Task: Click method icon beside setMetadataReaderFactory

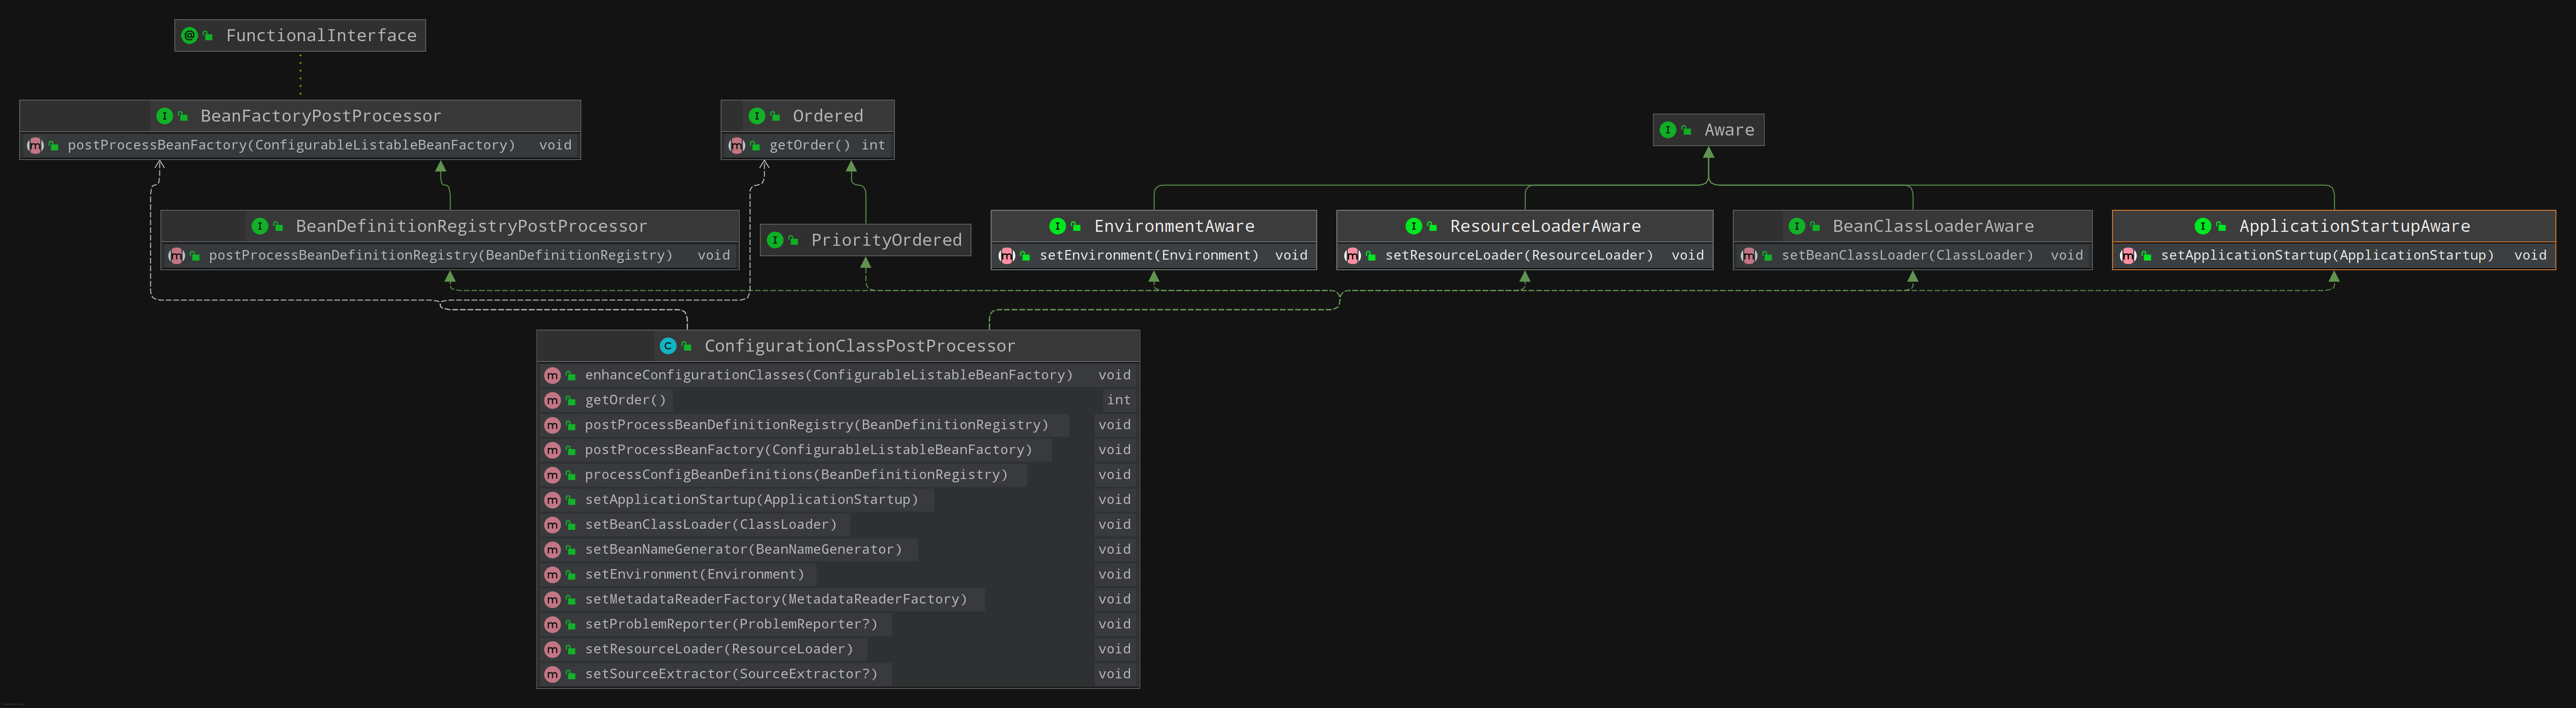Action: click(552, 600)
